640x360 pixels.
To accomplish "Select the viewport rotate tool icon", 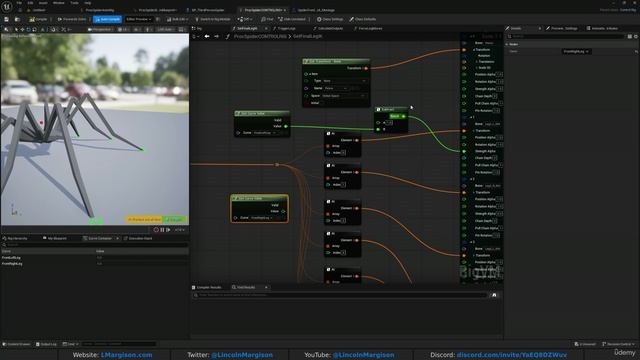I will click(29, 29).
